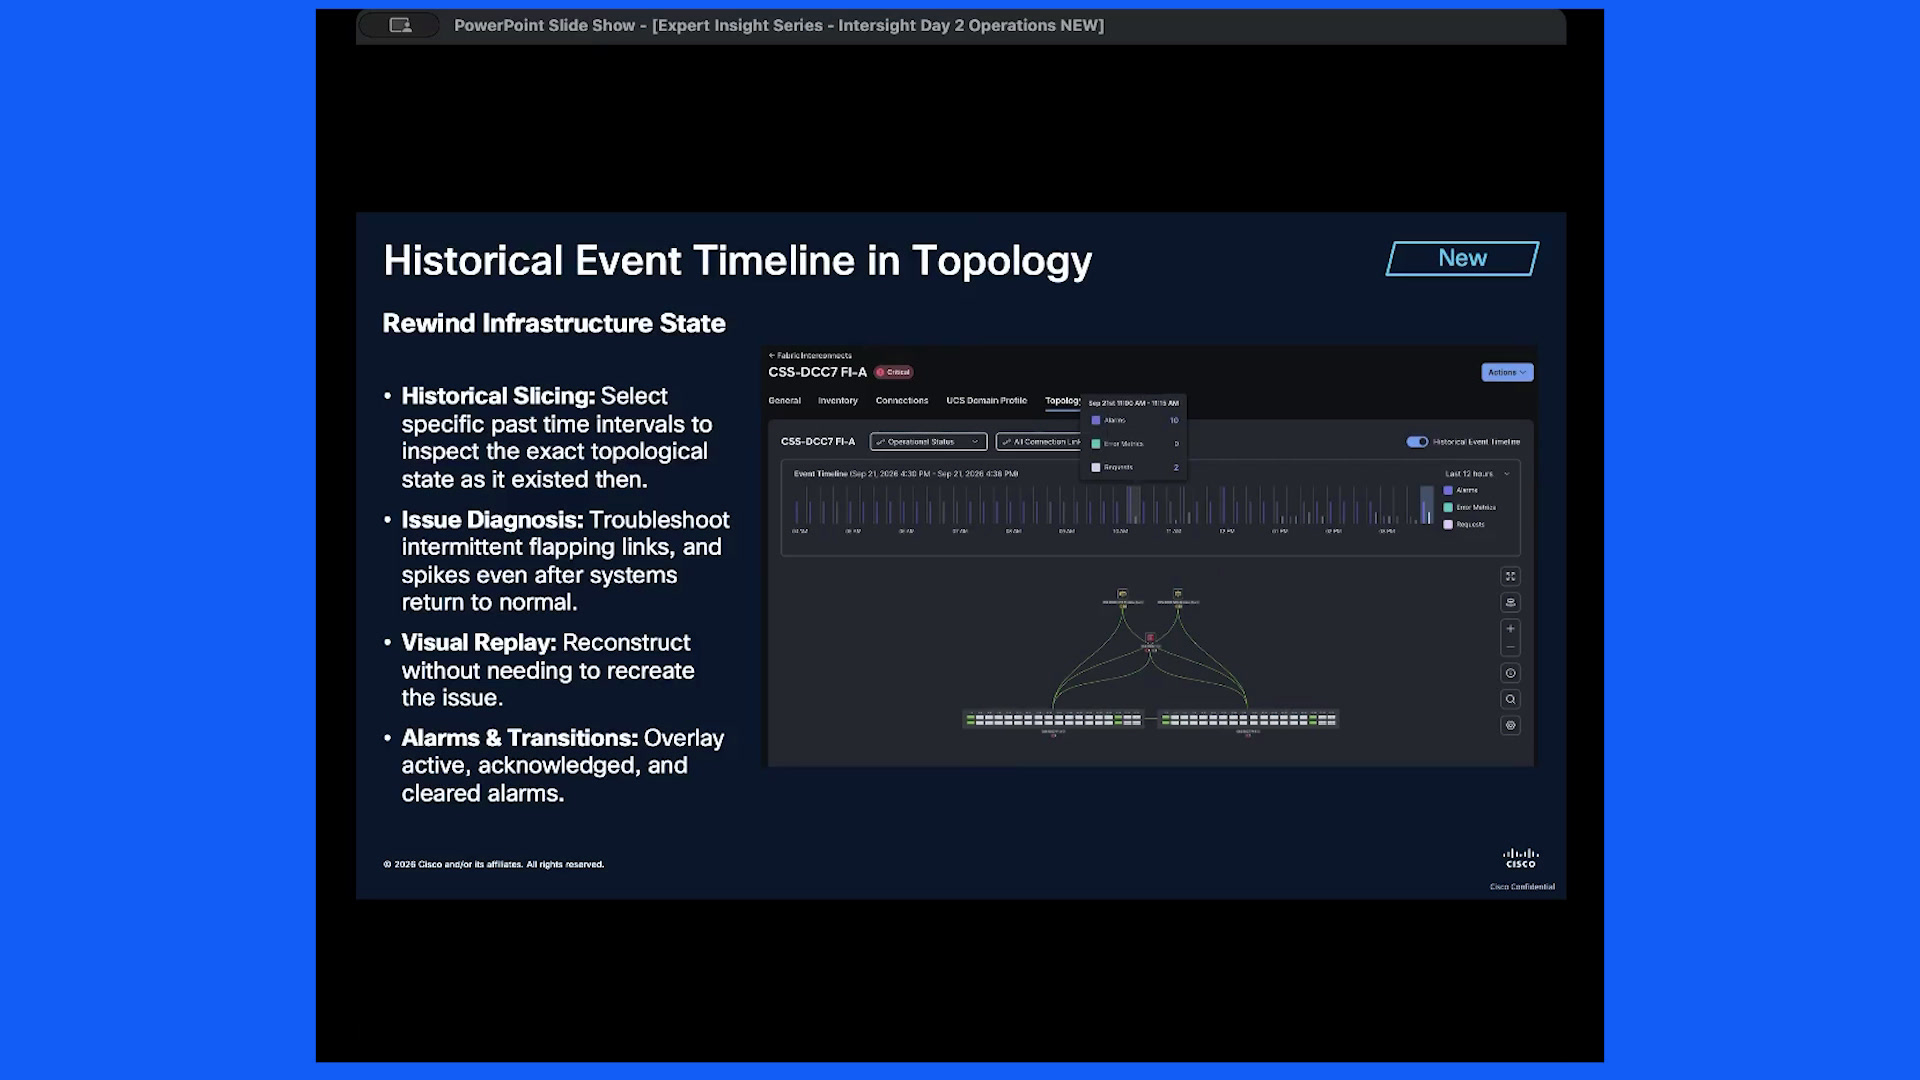Click the Requests row in the tooltip popup

pyautogui.click(x=1134, y=467)
